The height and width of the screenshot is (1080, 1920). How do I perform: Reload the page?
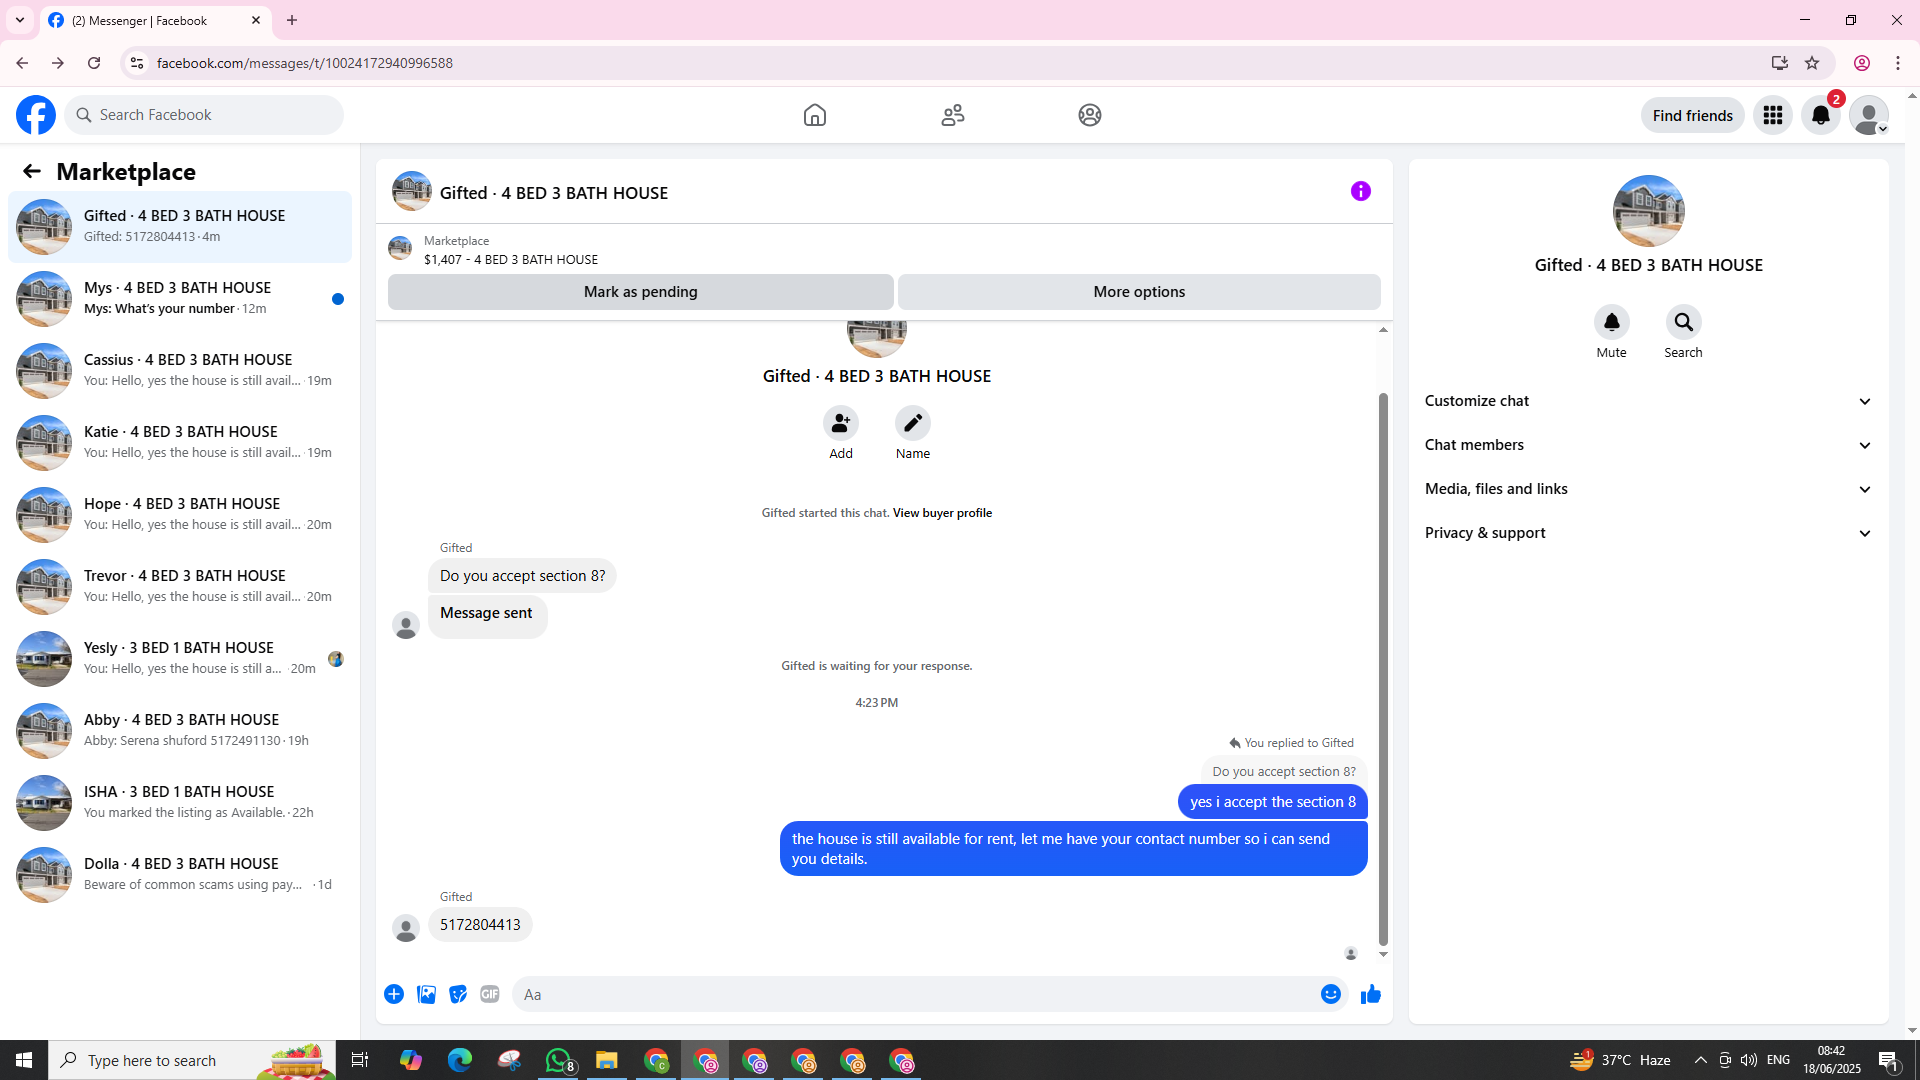click(x=94, y=63)
